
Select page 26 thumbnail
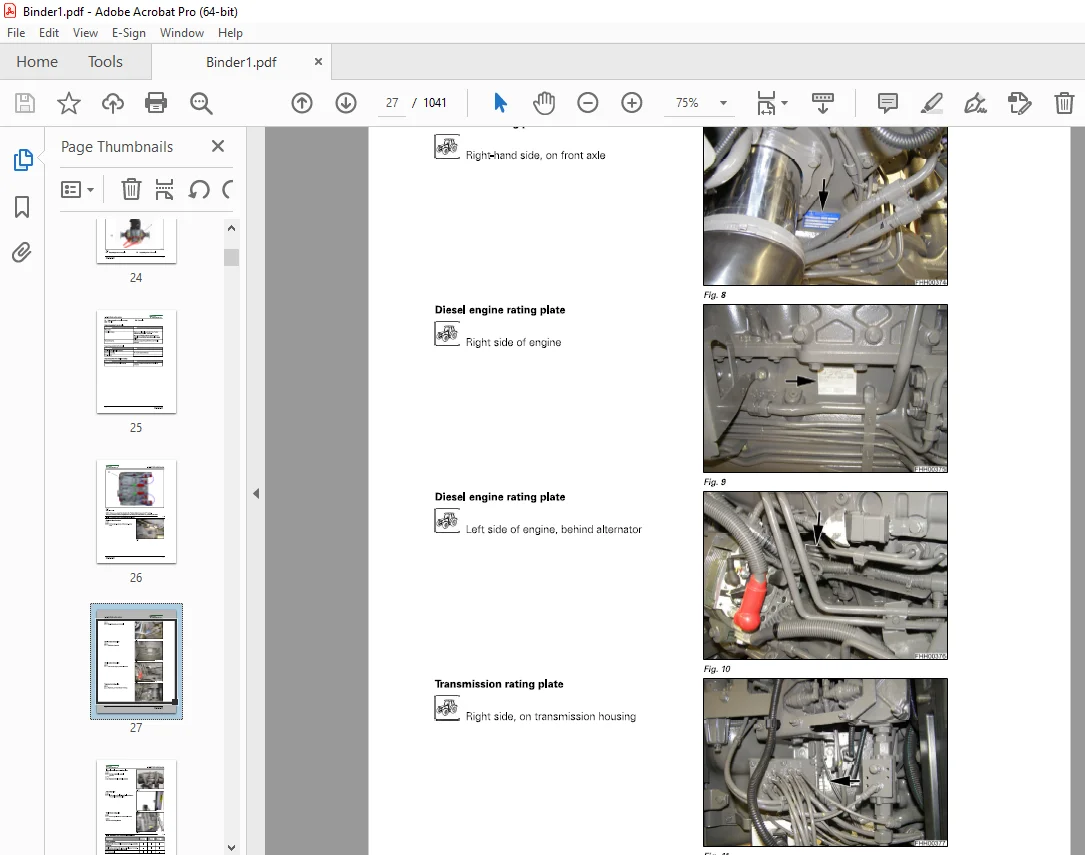pyautogui.click(x=136, y=512)
